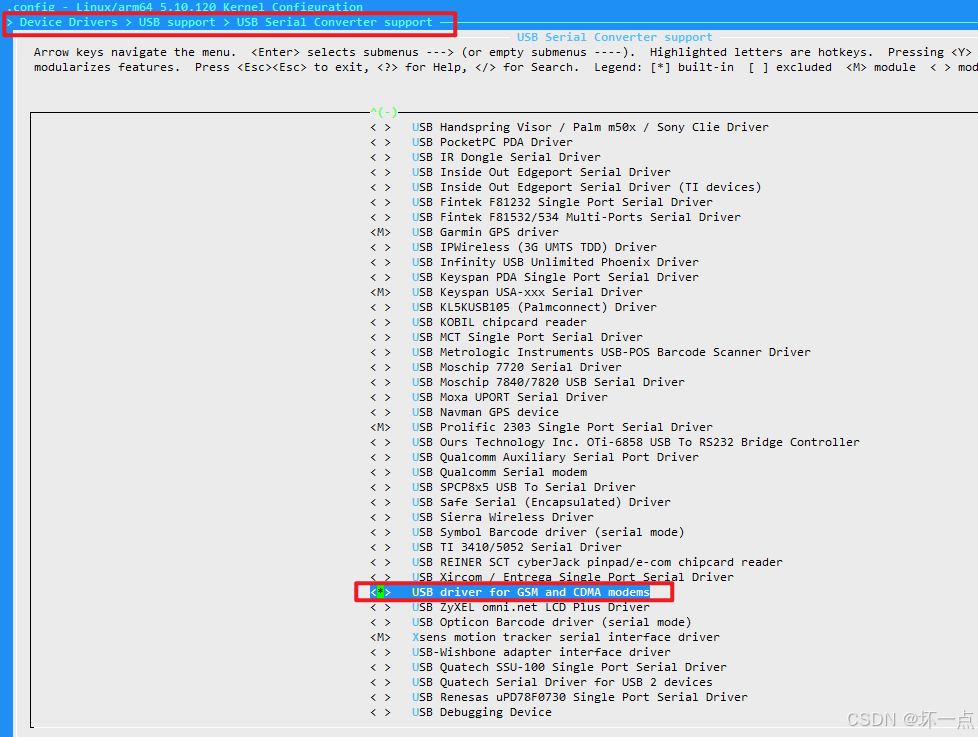Select USB Debugging Device entry

(x=482, y=712)
